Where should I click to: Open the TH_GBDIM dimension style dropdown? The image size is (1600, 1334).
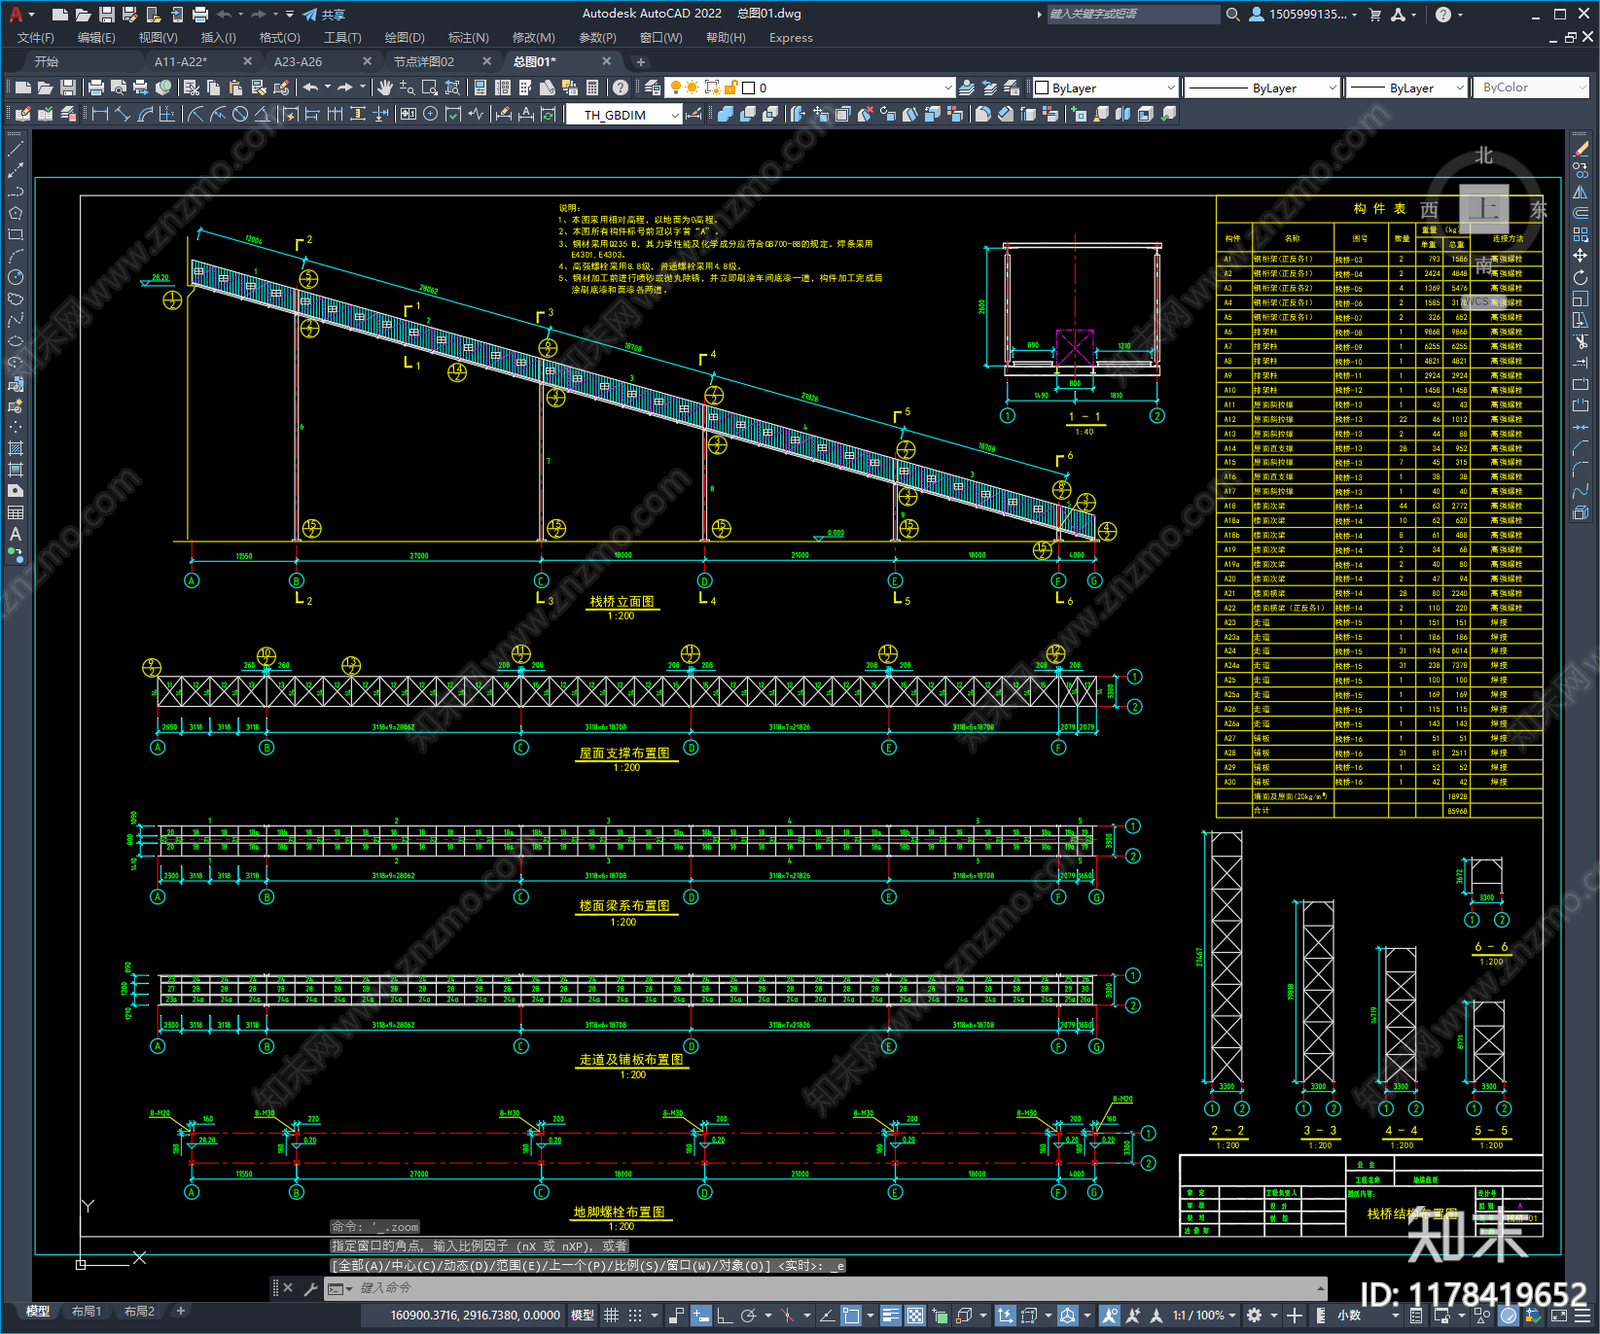624,114
